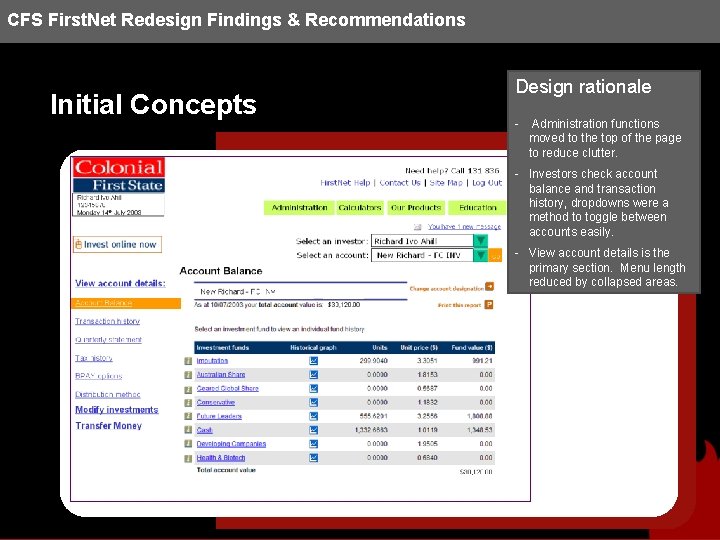Screen dimensions: 720x540
Task: Click the Unit price ($) column header
Action: click(419, 348)
